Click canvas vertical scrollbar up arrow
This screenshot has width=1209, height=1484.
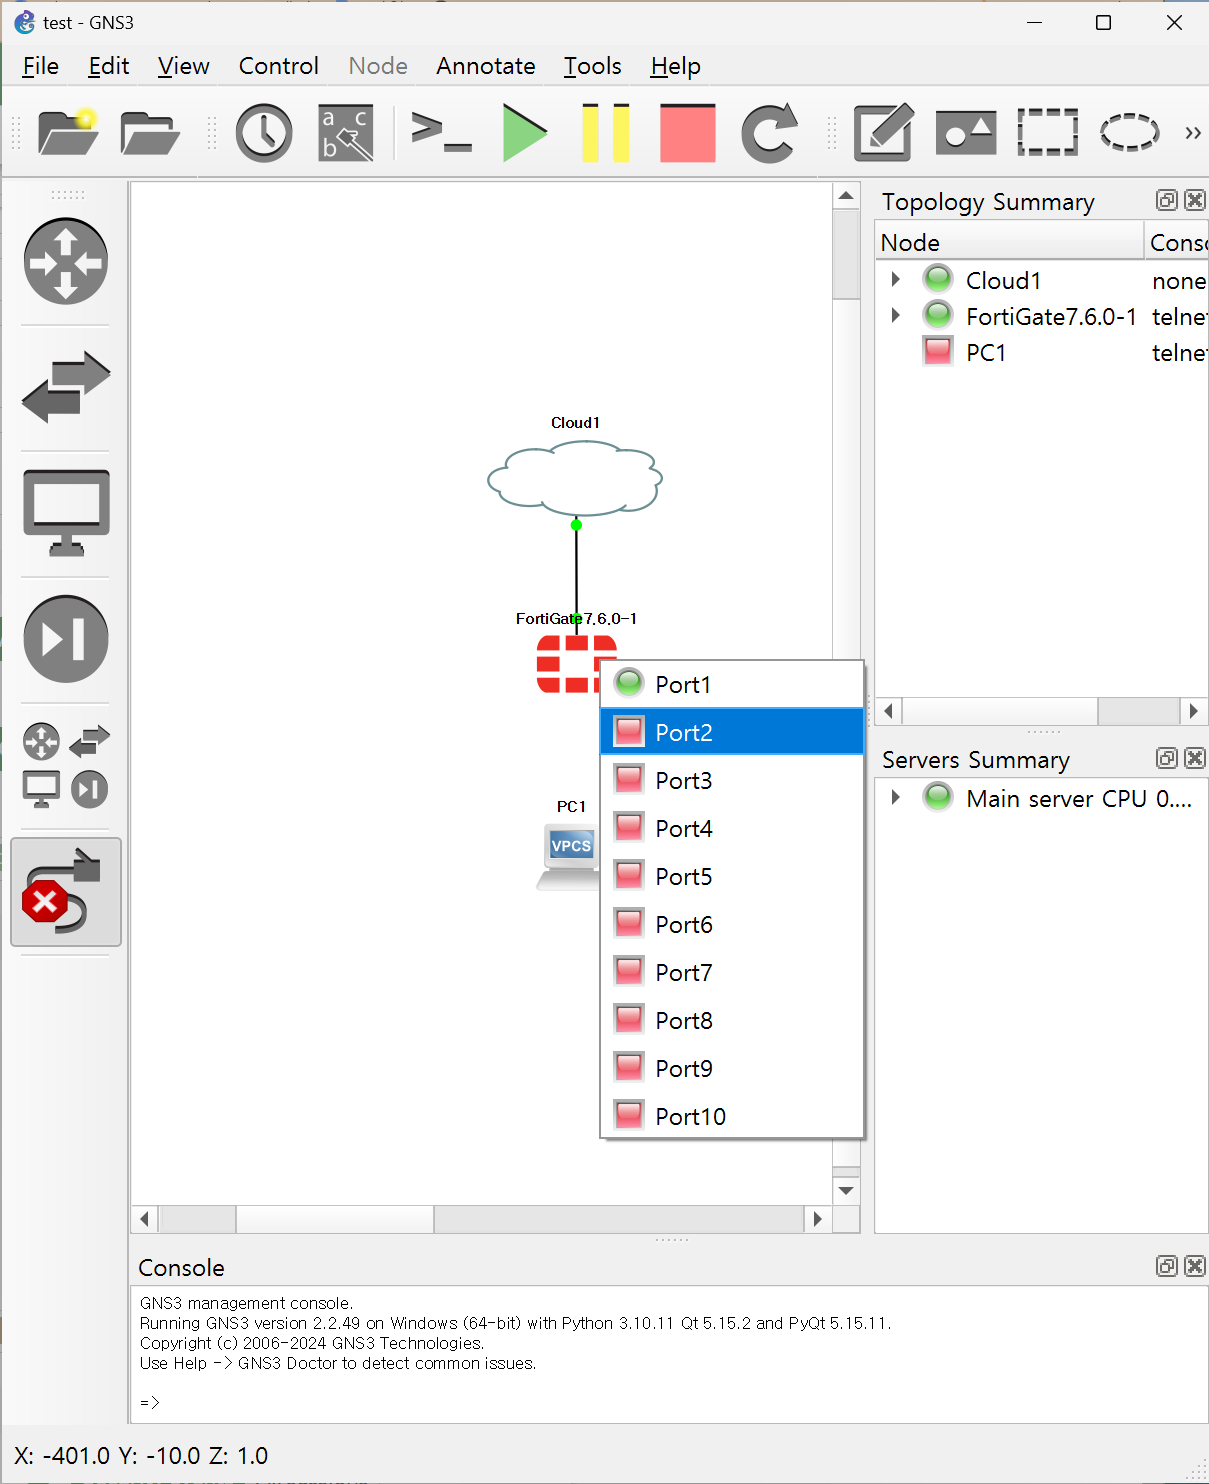(x=846, y=196)
